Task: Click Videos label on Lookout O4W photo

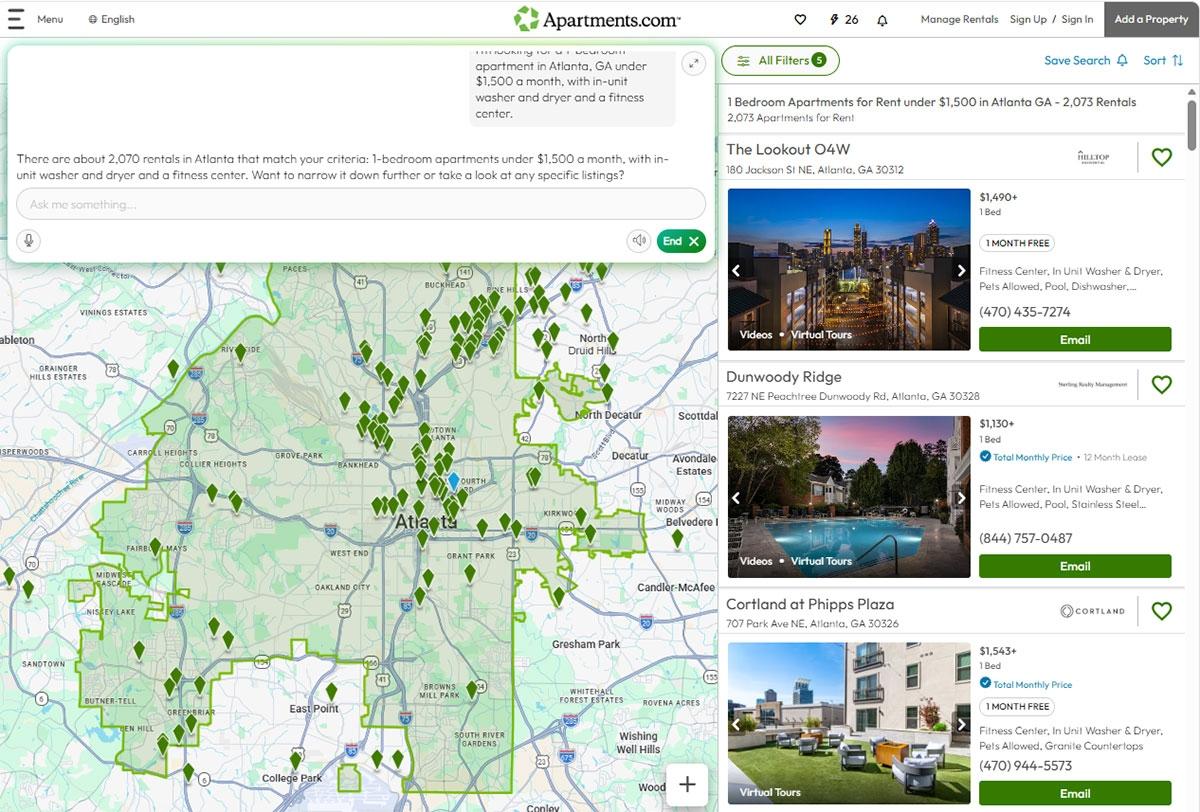Action: [756, 335]
